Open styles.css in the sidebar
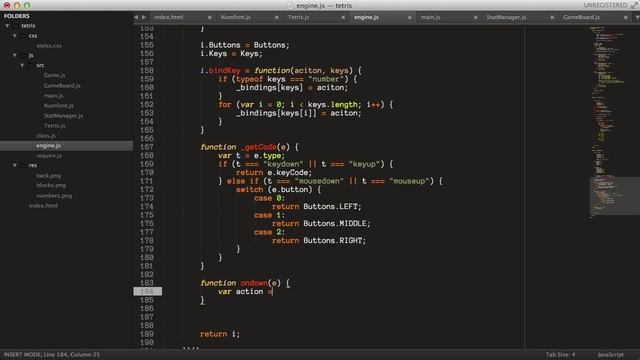640x360 pixels. [x=49, y=46]
